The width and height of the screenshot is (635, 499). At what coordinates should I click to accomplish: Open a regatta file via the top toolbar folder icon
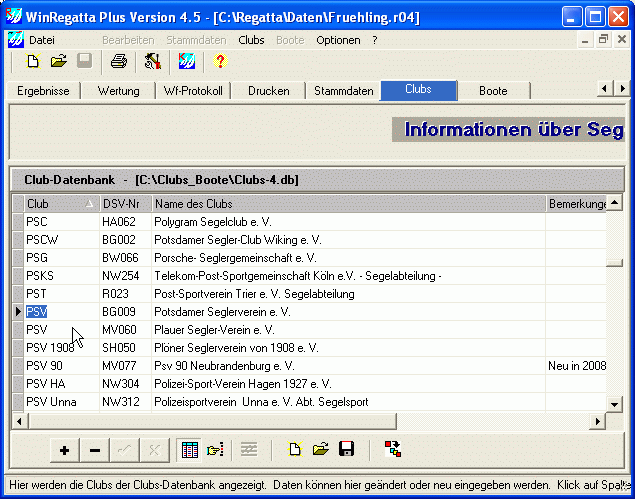click(x=59, y=62)
